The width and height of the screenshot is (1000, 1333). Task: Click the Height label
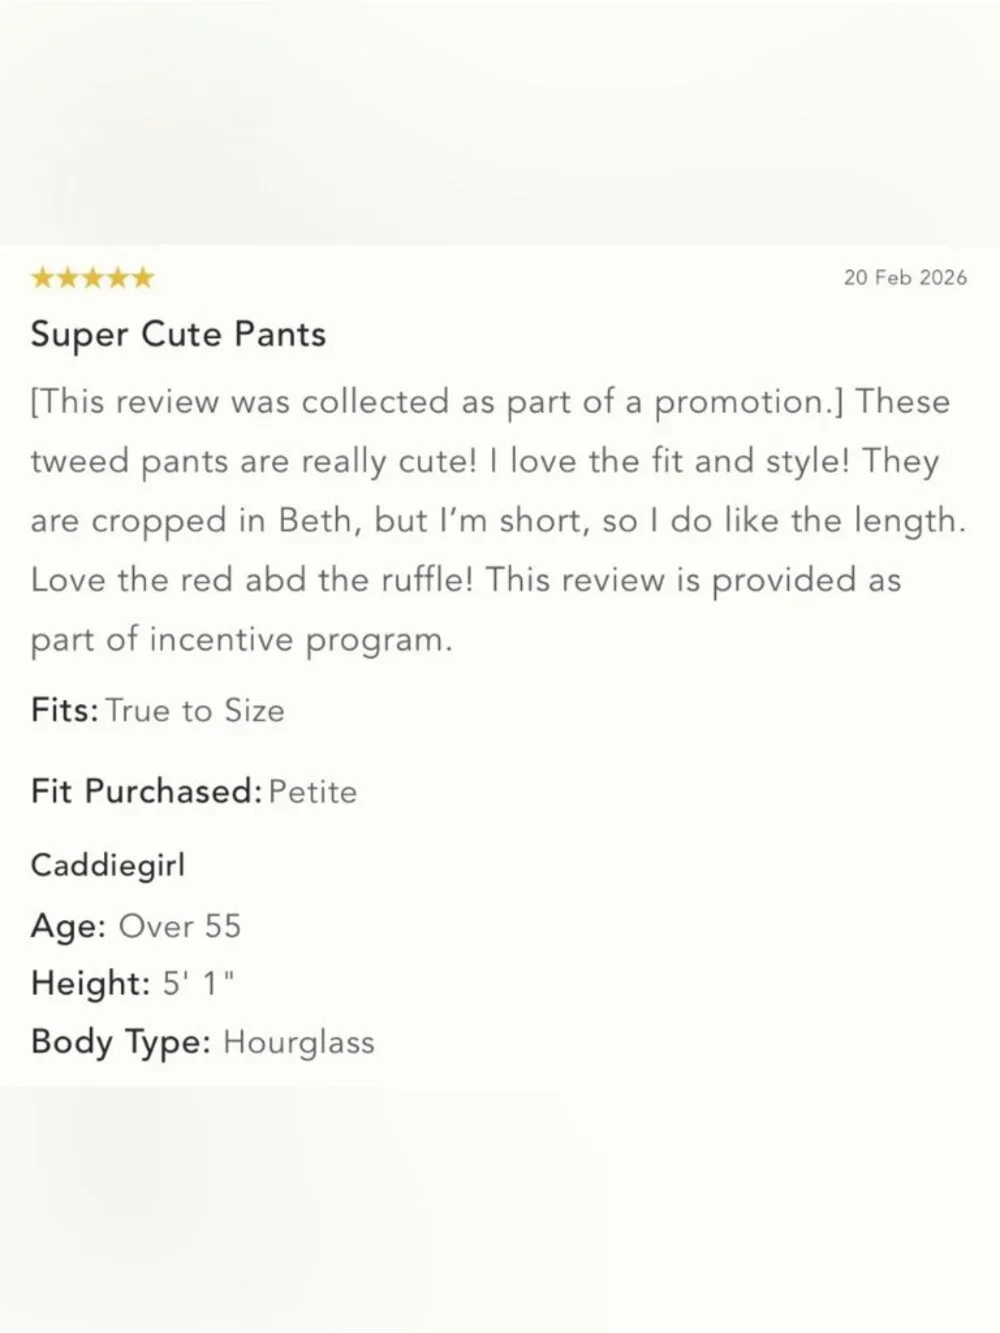pos(91,984)
